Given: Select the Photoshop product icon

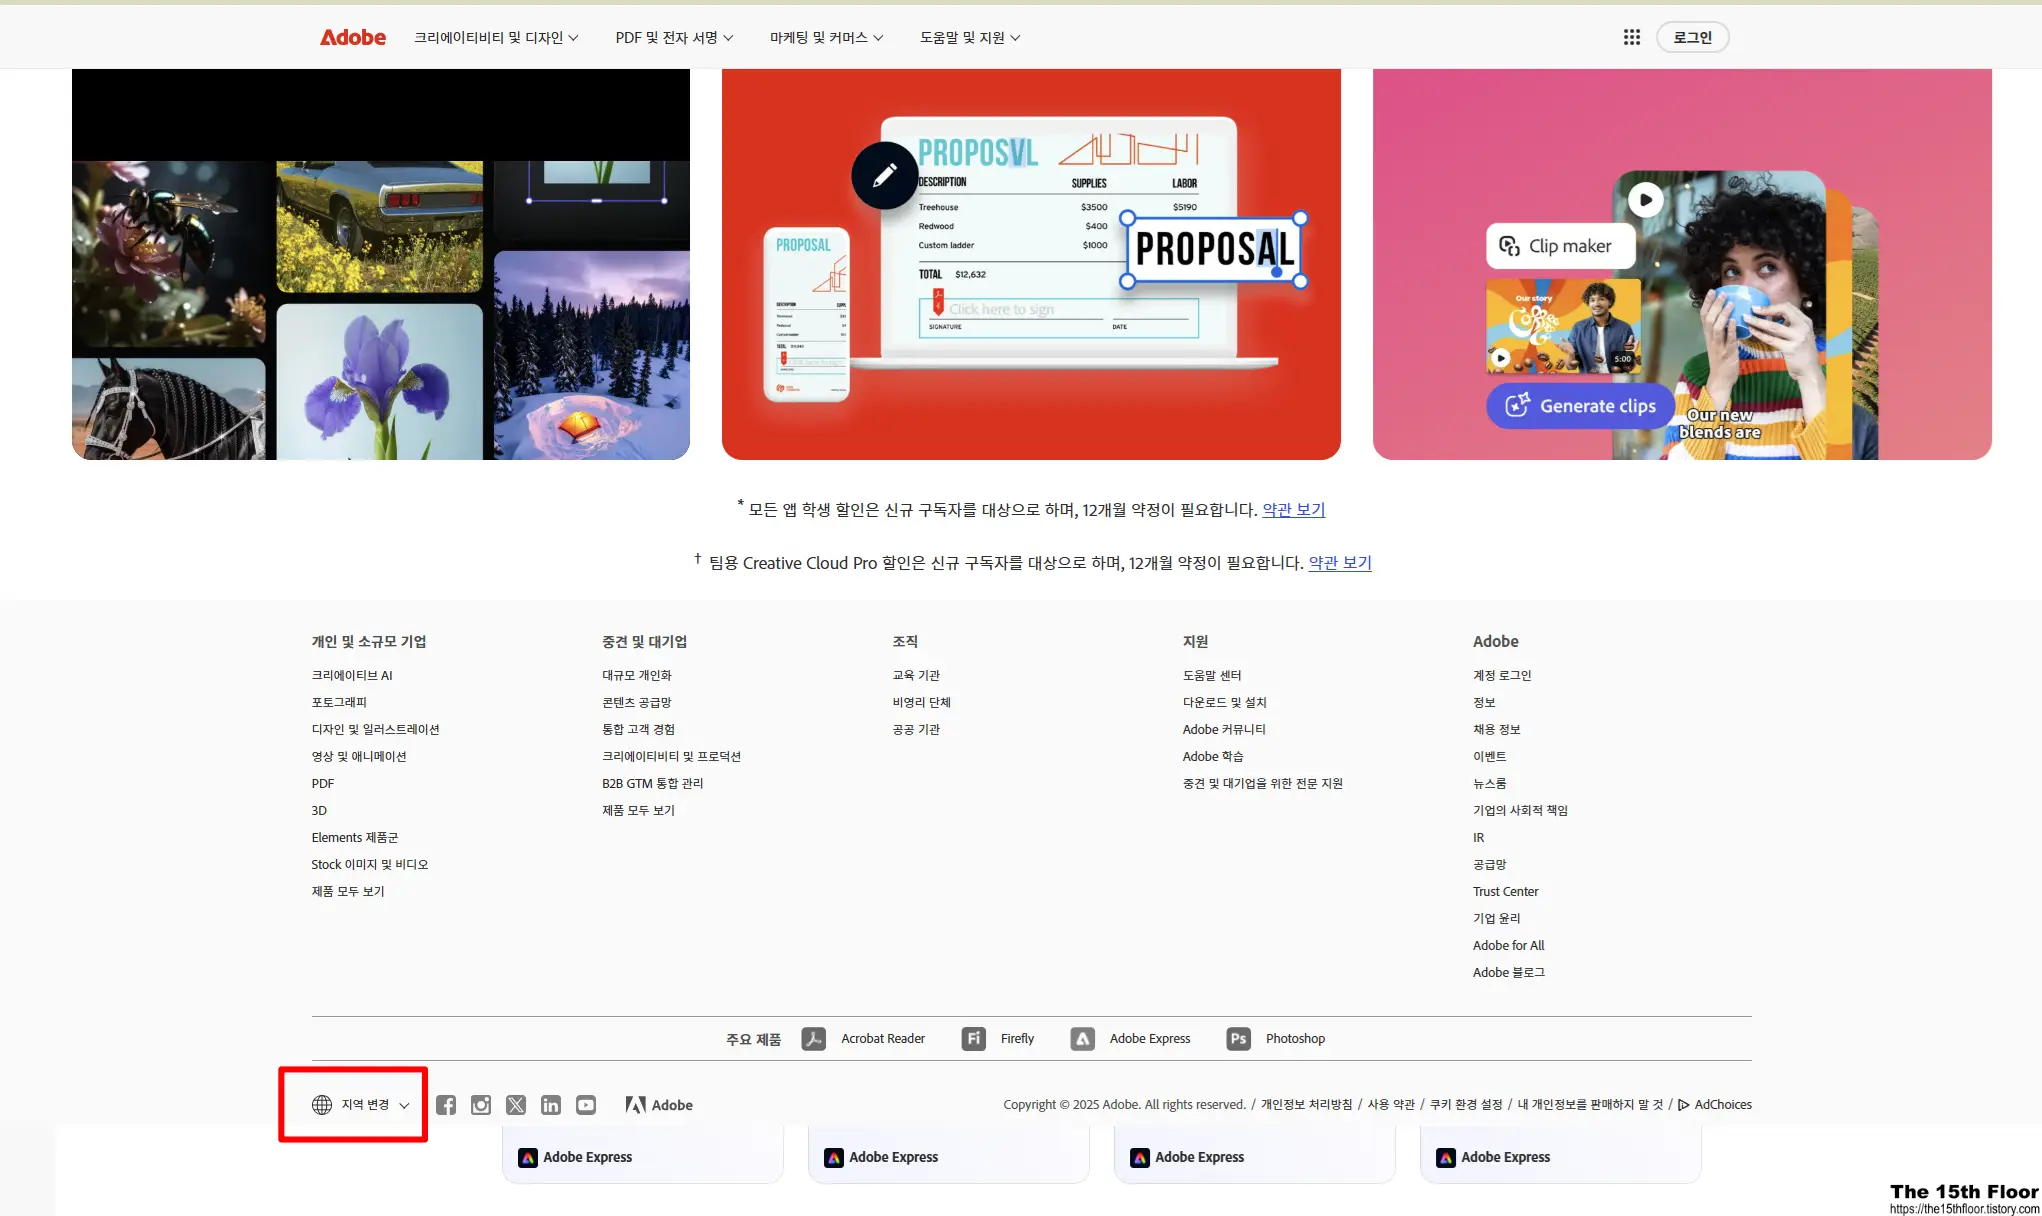Looking at the screenshot, I should [x=1238, y=1038].
